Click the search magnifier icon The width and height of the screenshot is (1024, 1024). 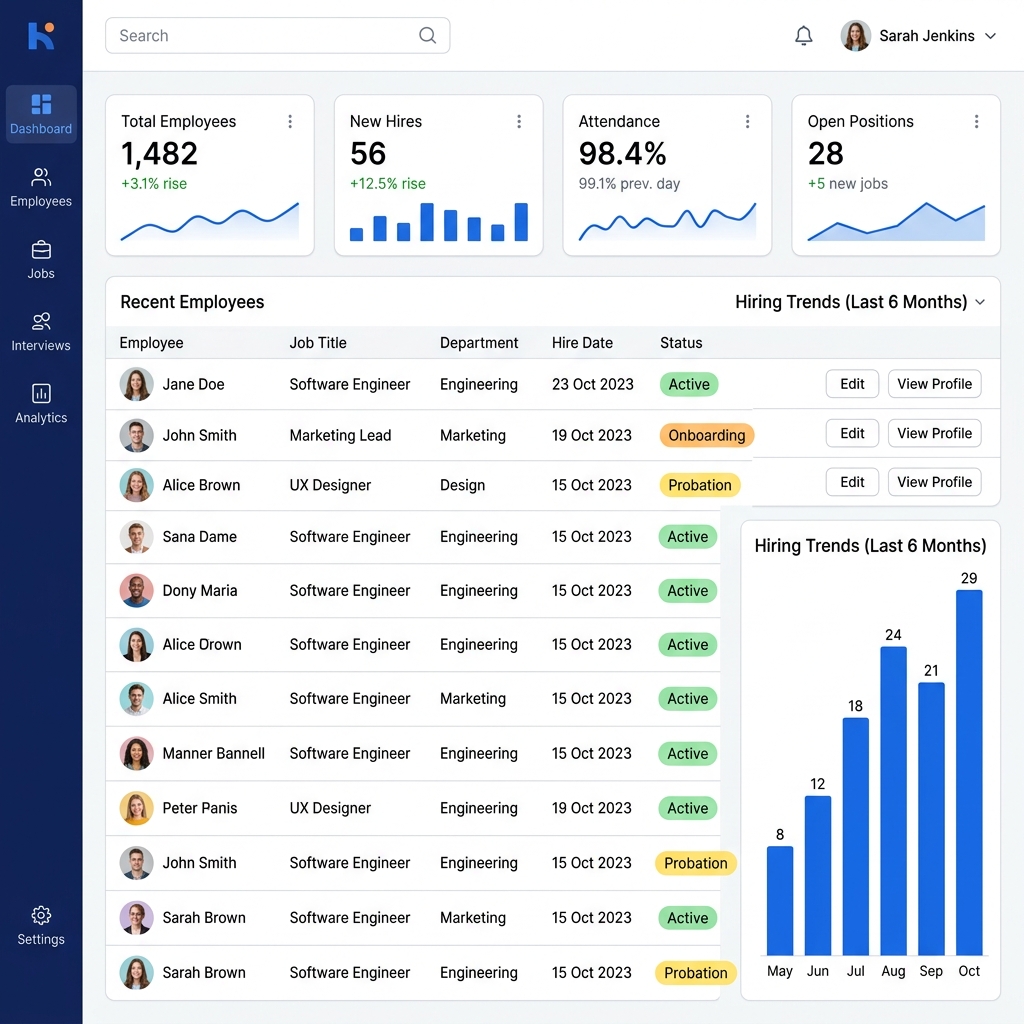427,35
